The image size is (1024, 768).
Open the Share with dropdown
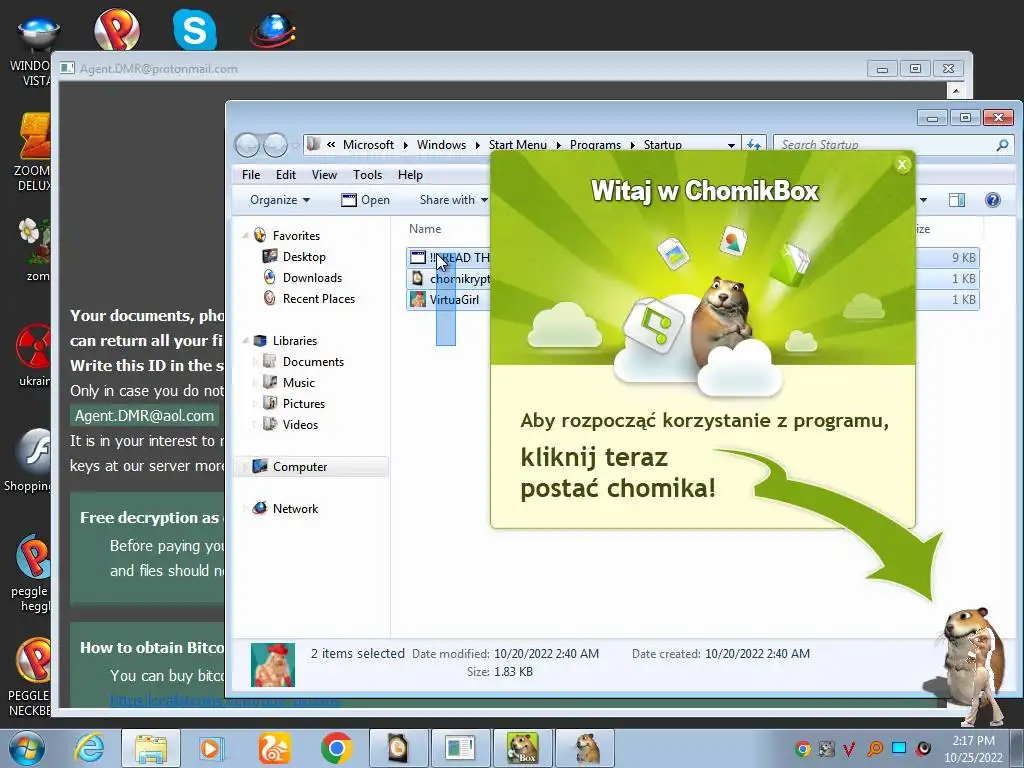453,200
